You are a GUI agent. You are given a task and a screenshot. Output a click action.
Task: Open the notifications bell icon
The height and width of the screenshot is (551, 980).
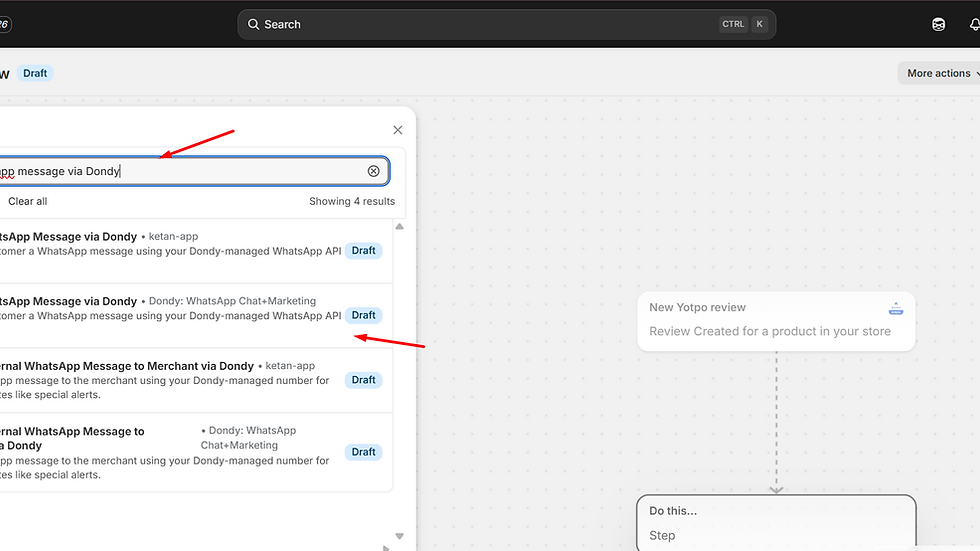click(x=974, y=24)
